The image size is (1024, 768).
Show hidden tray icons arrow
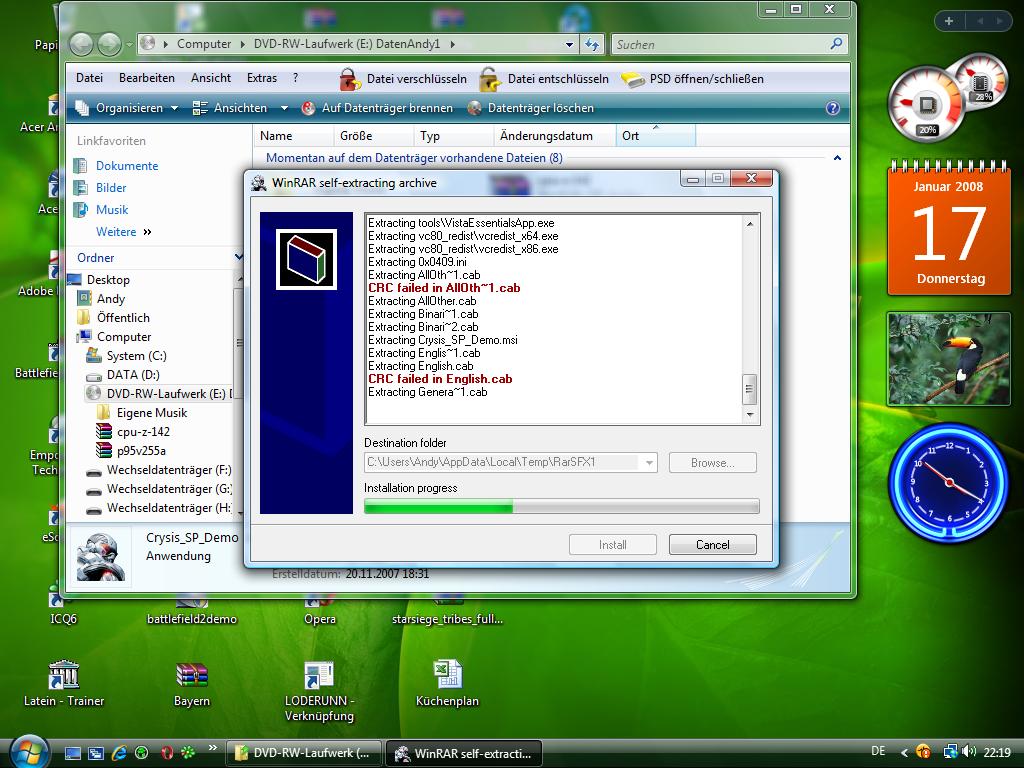point(904,753)
